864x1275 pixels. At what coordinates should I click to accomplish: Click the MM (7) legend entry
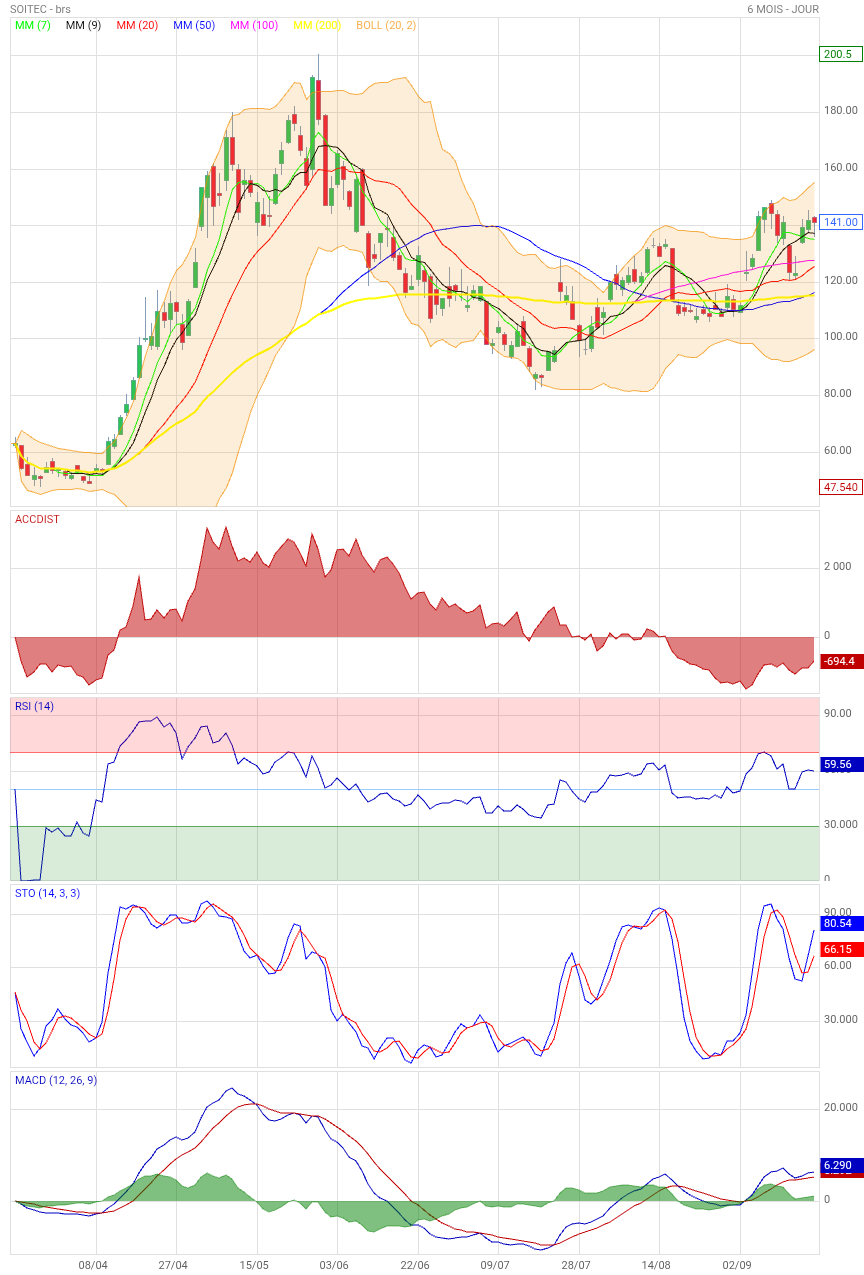[x=33, y=25]
